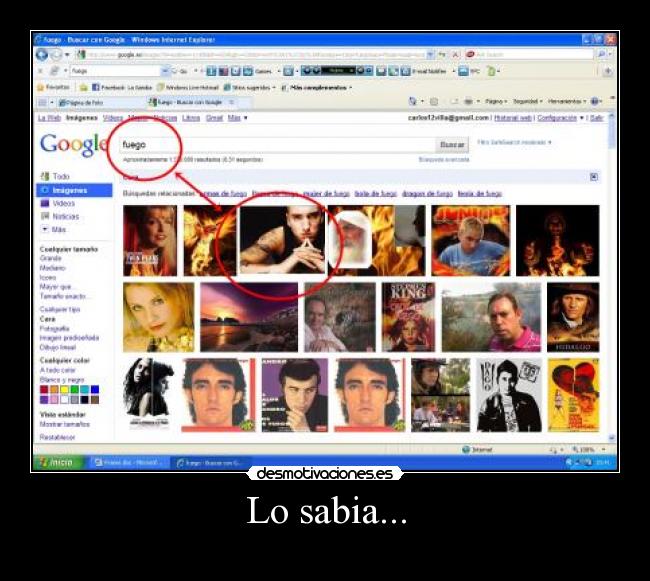Click the Google logo
650x581 pixels.
point(74,144)
